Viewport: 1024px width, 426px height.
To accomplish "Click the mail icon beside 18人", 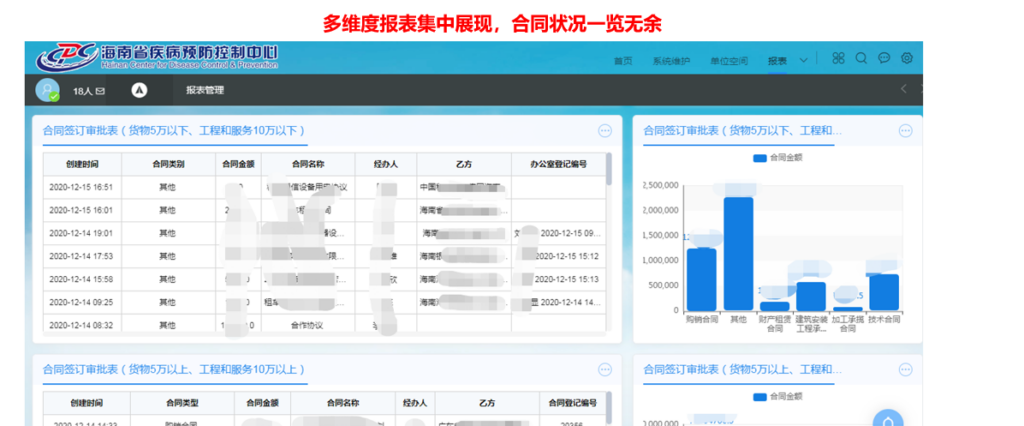I will 100,91.
